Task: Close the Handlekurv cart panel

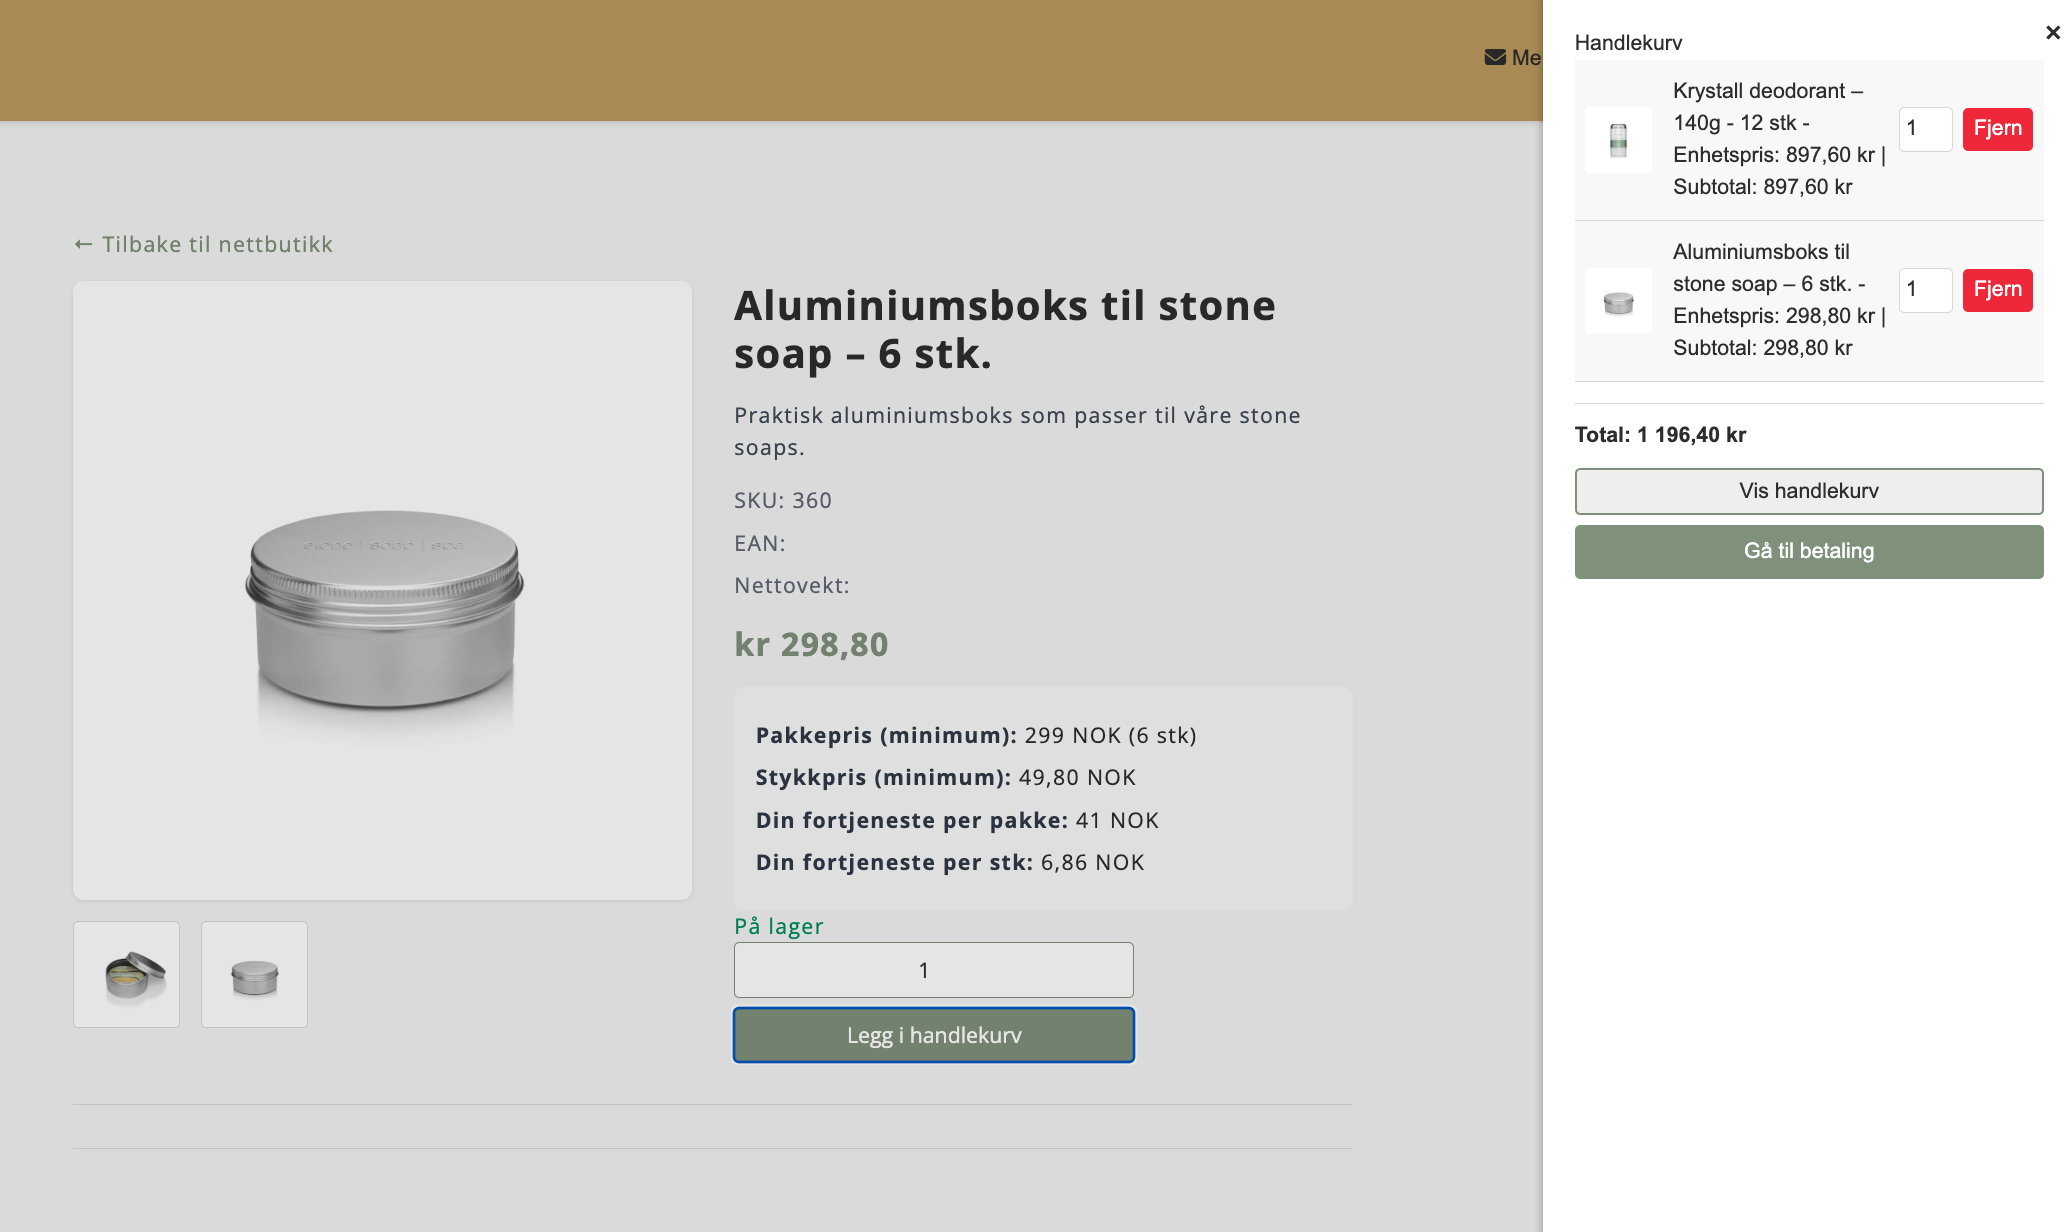Action: click(2052, 33)
